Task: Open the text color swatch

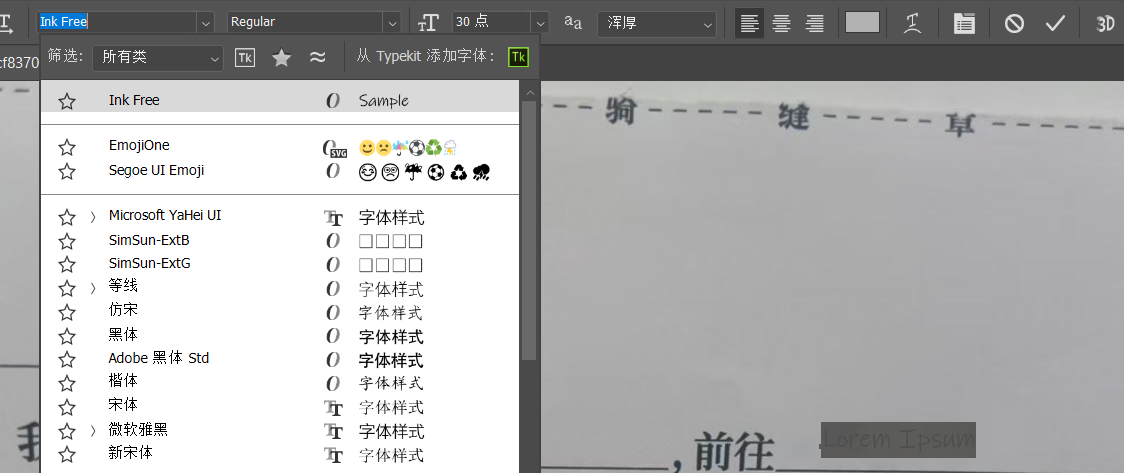Action: (x=862, y=22)
